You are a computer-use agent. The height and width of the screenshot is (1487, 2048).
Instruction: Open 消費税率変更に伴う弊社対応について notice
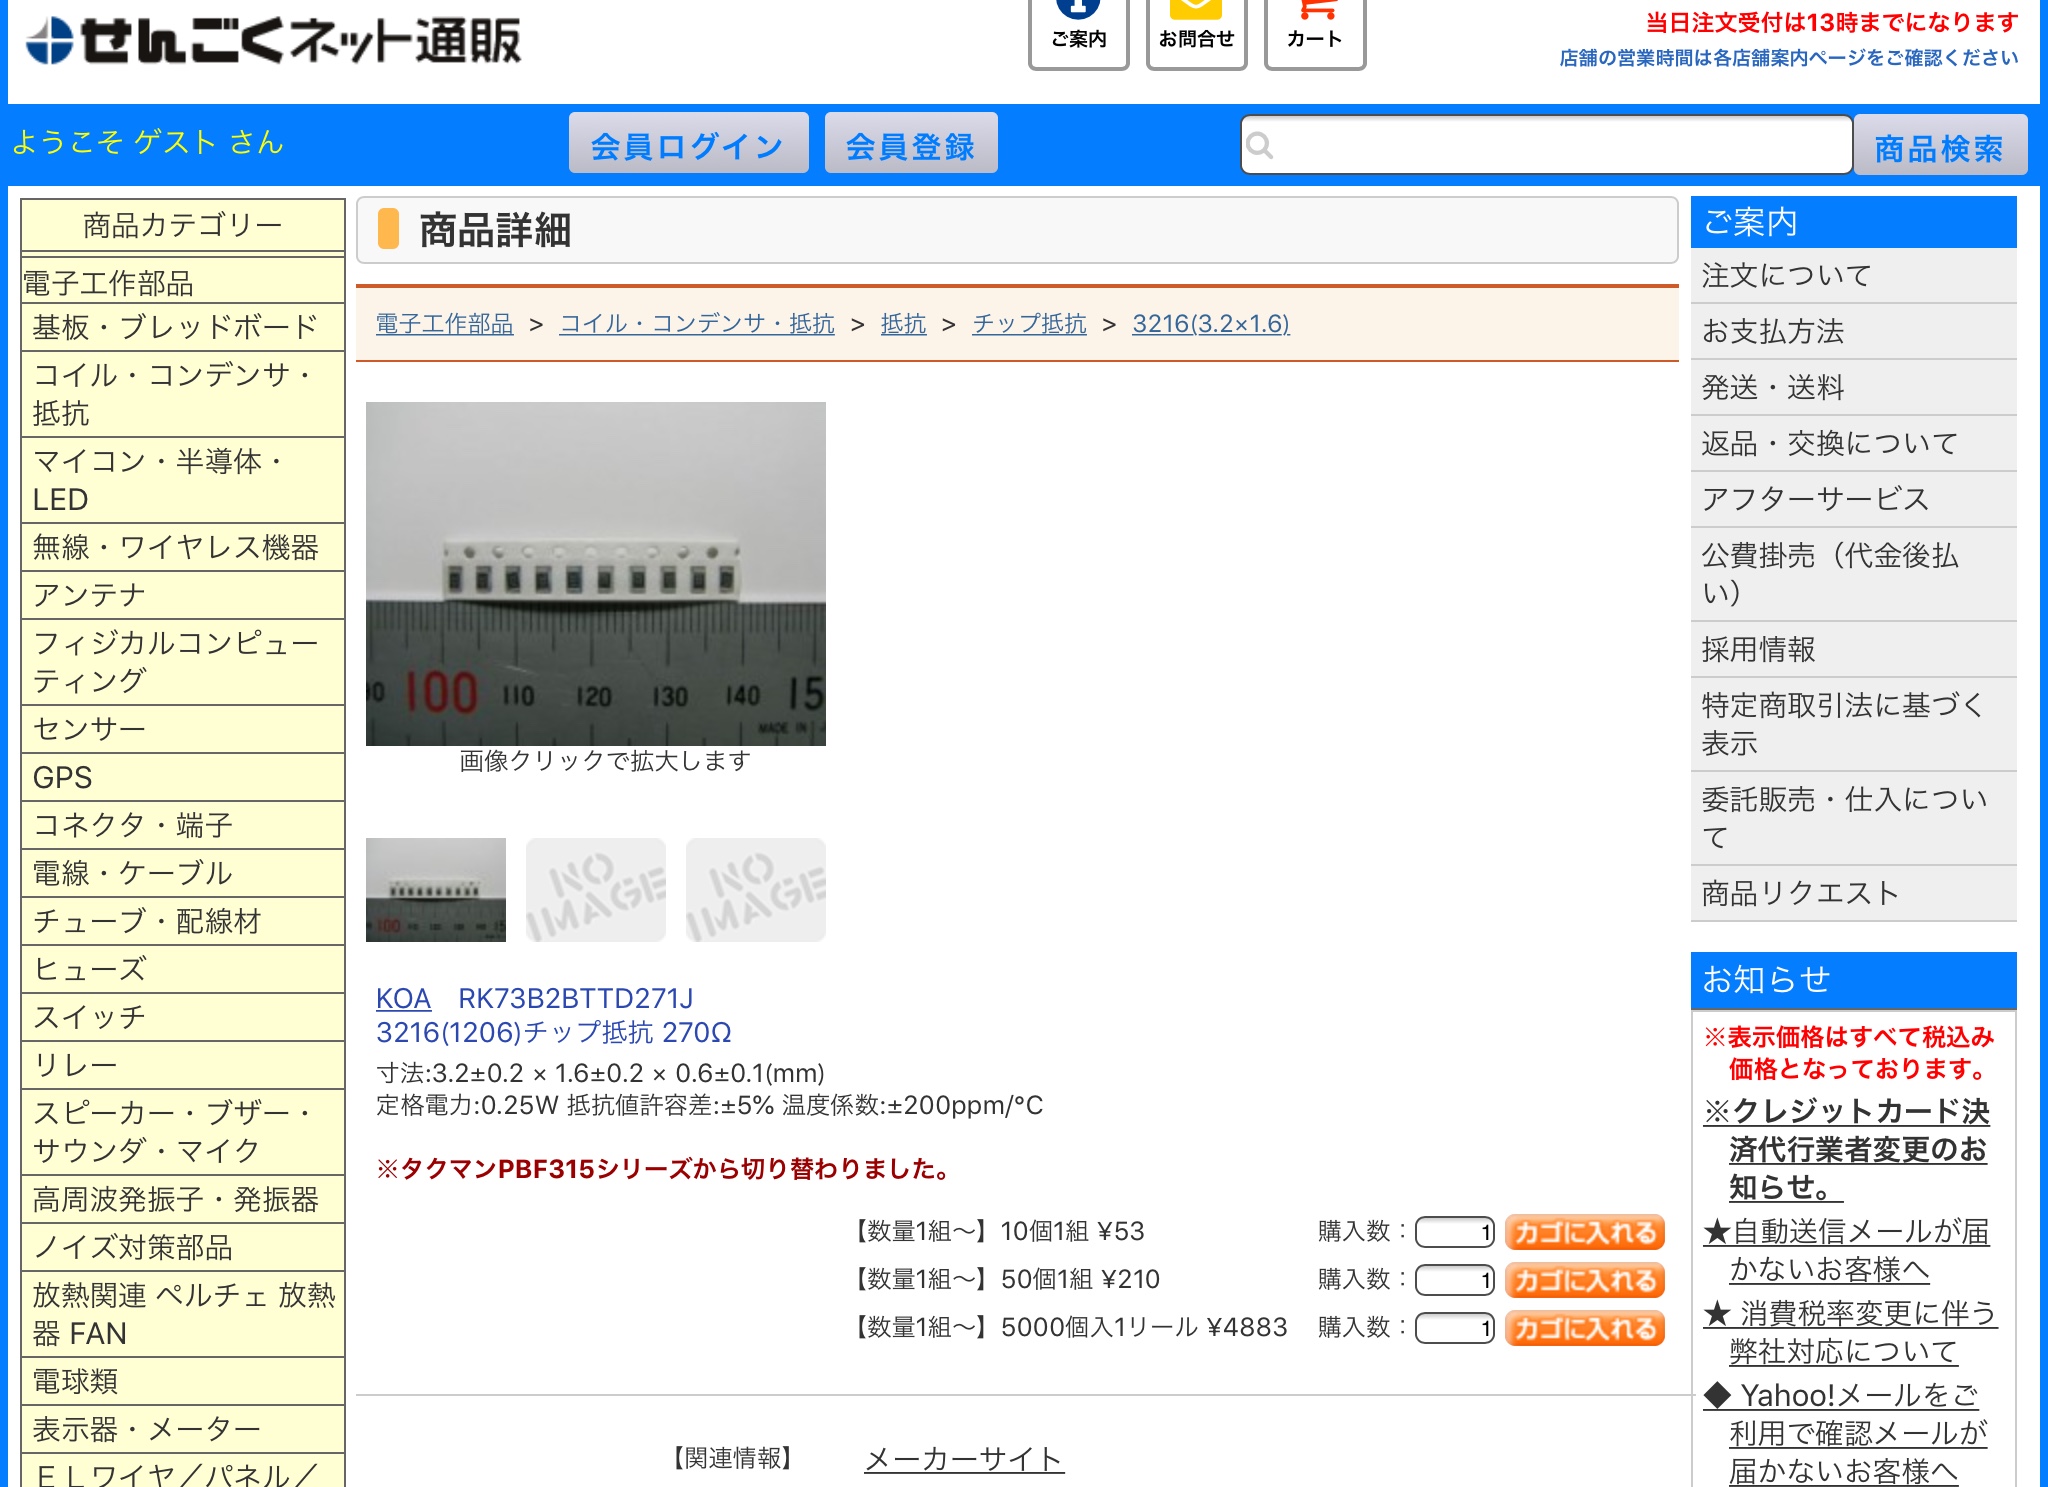[x=1850, y=1332]
